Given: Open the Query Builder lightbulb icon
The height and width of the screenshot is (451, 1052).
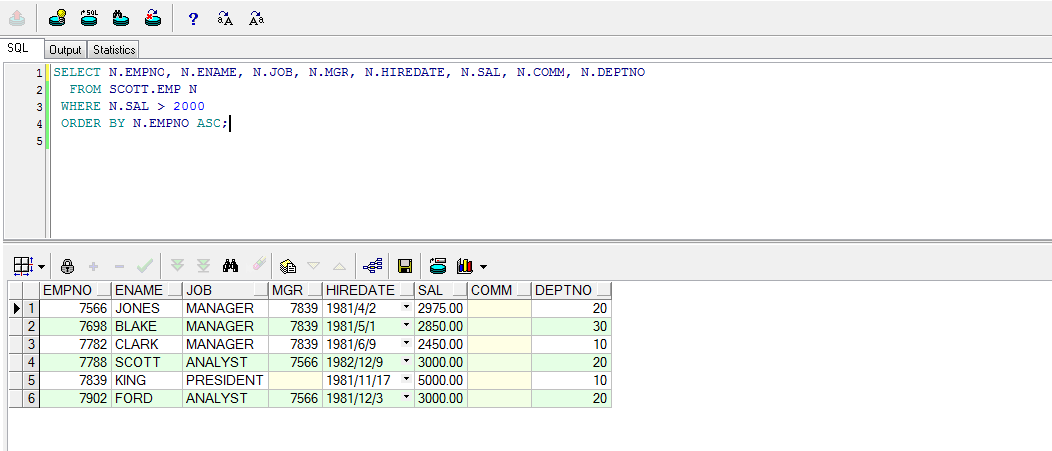Looking at the screenshot, I should [58, 18].
